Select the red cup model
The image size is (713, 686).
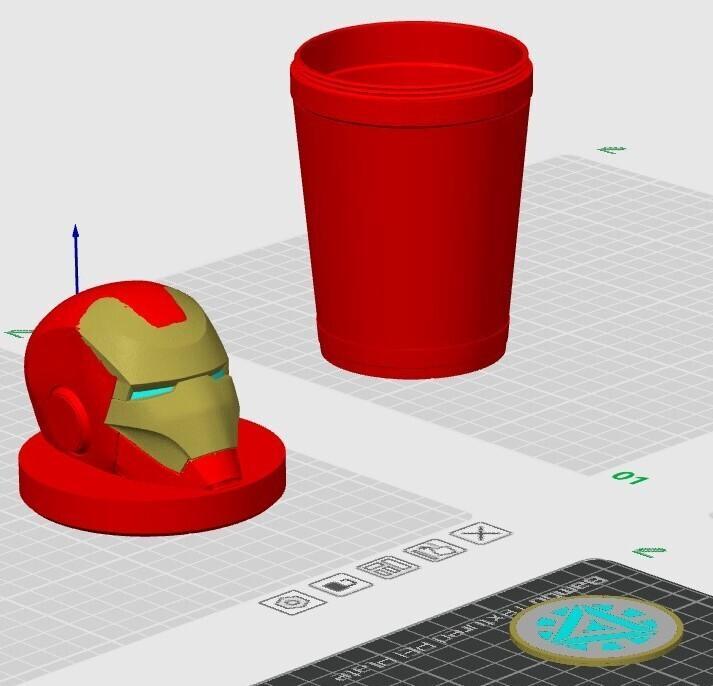coord(411,200)
